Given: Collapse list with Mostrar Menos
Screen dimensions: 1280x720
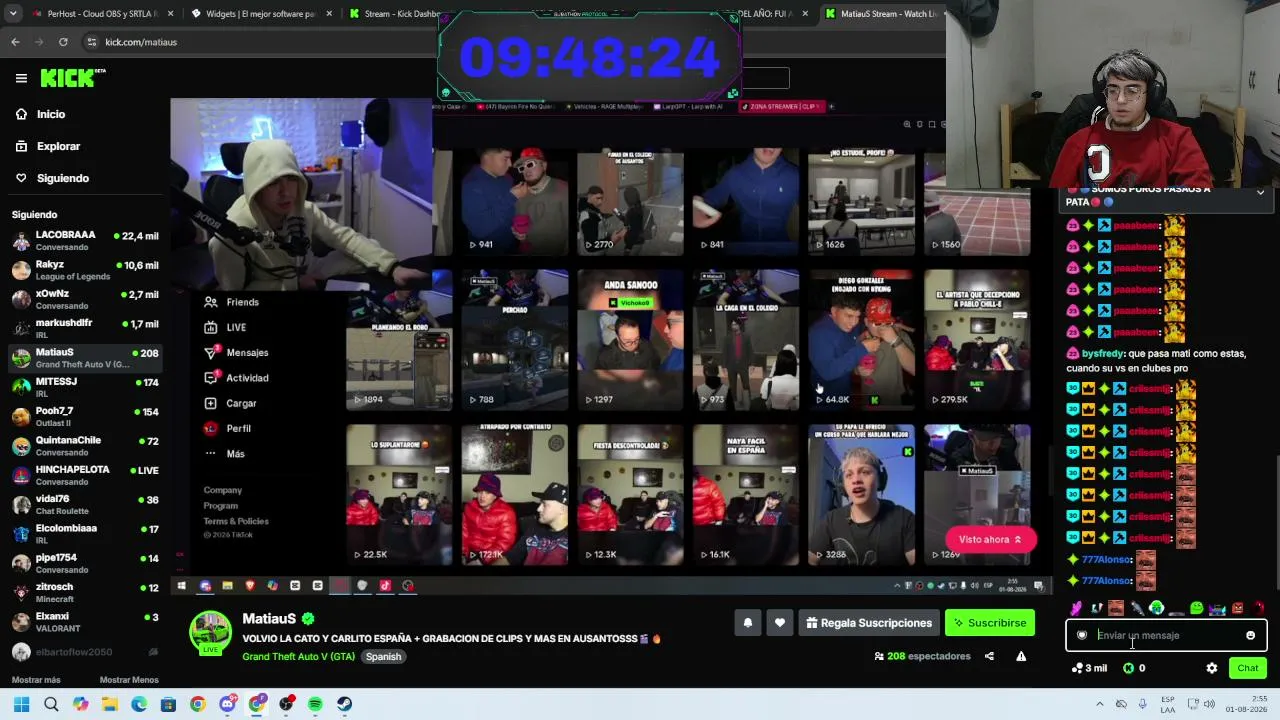Looking at the screenshot, I should [x=129, y=680].
